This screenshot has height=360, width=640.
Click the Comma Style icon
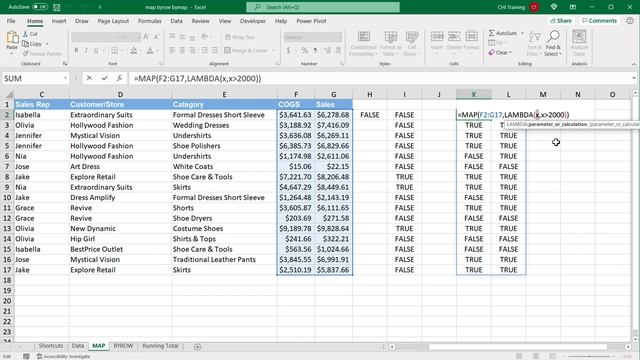[315, 50]
